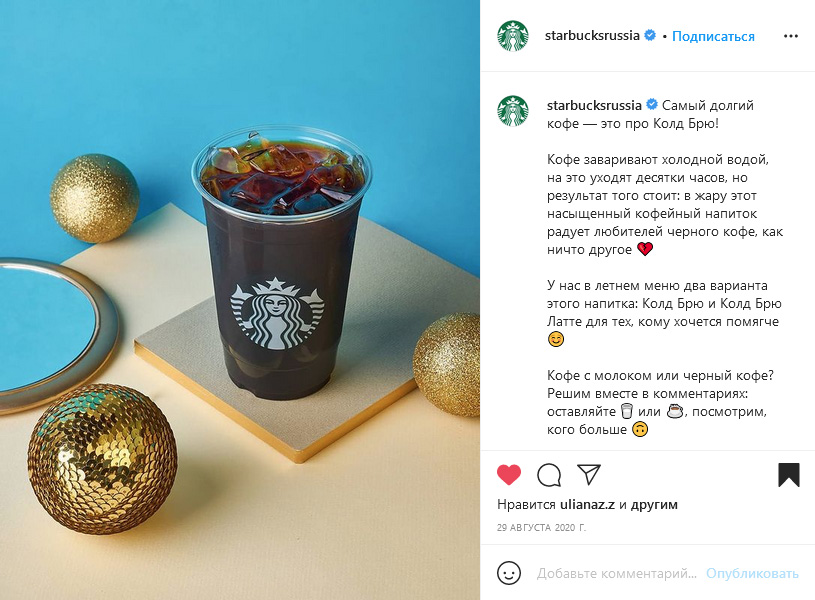Share post via the paper plane icon
The image size is (815, 600).
pos(589,474)
